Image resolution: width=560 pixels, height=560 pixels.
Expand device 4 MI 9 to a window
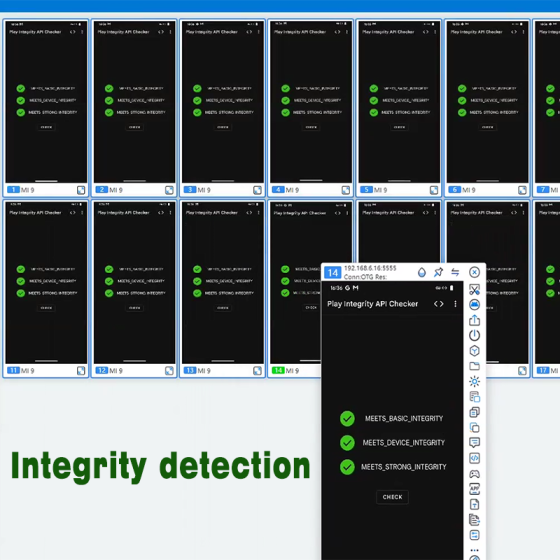[346, 190]
